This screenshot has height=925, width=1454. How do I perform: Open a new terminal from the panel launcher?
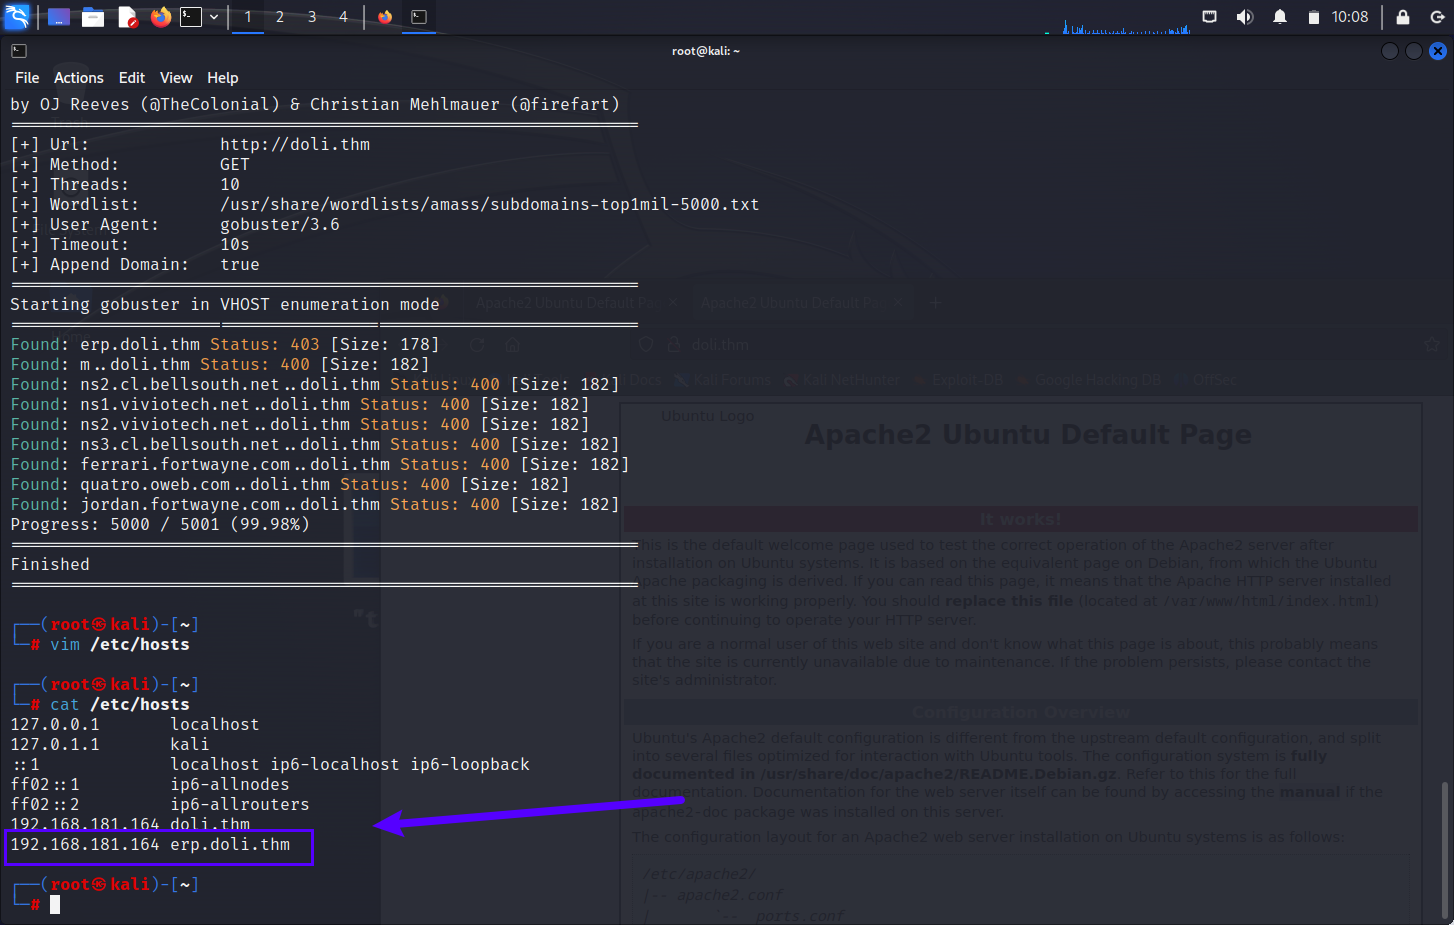click(x=191, y=17)
